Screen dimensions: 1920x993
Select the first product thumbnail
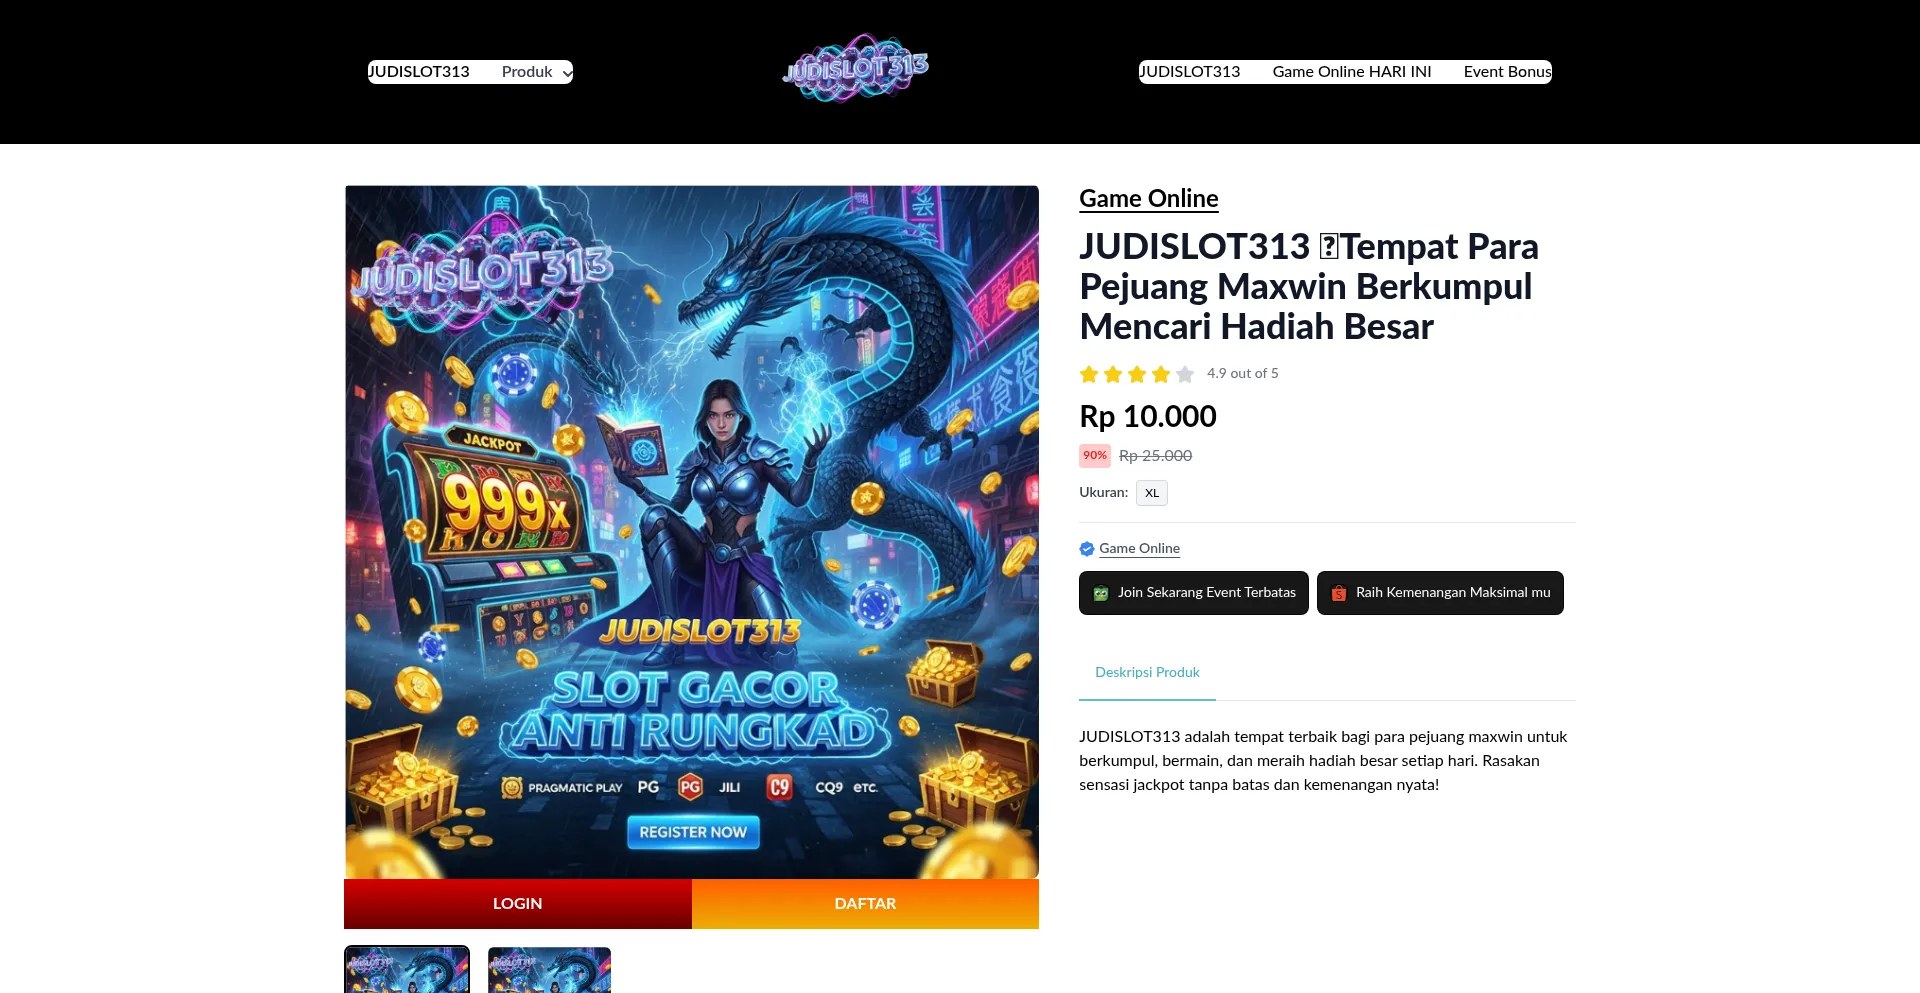[407, 970]
